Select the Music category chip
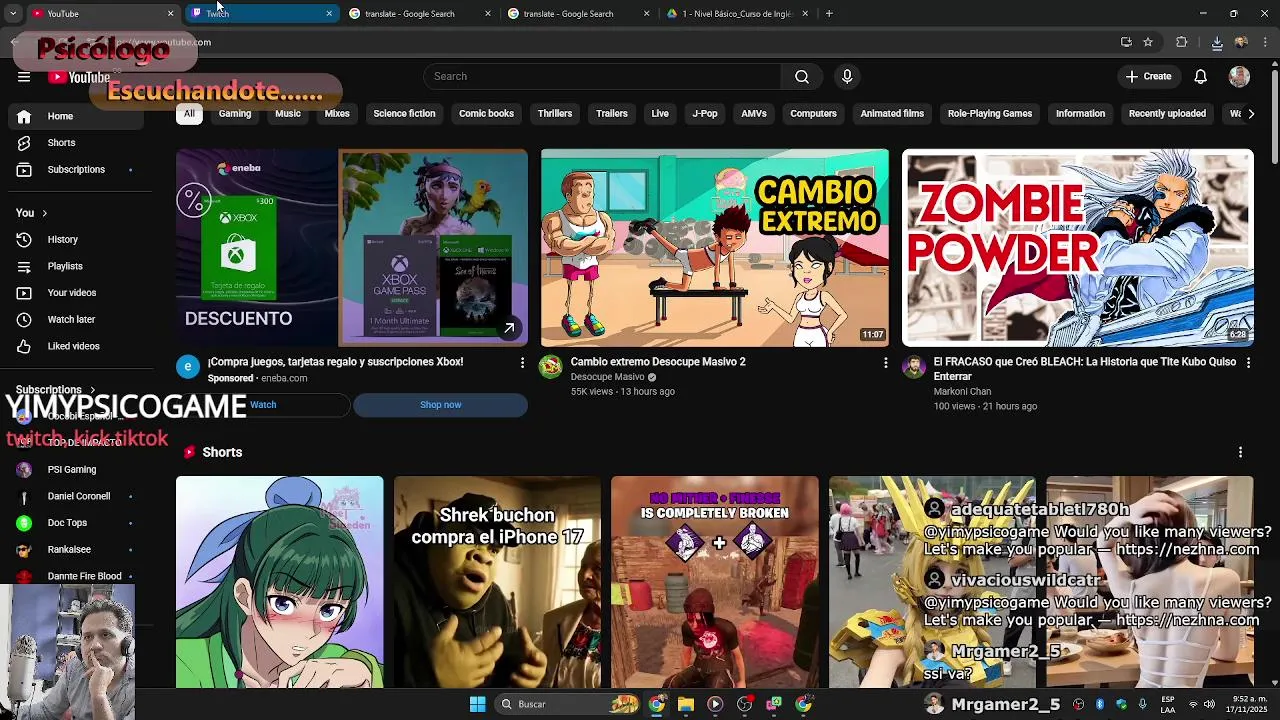The height and width of the screenshot is (720, 1280). [x=288, y=114]
